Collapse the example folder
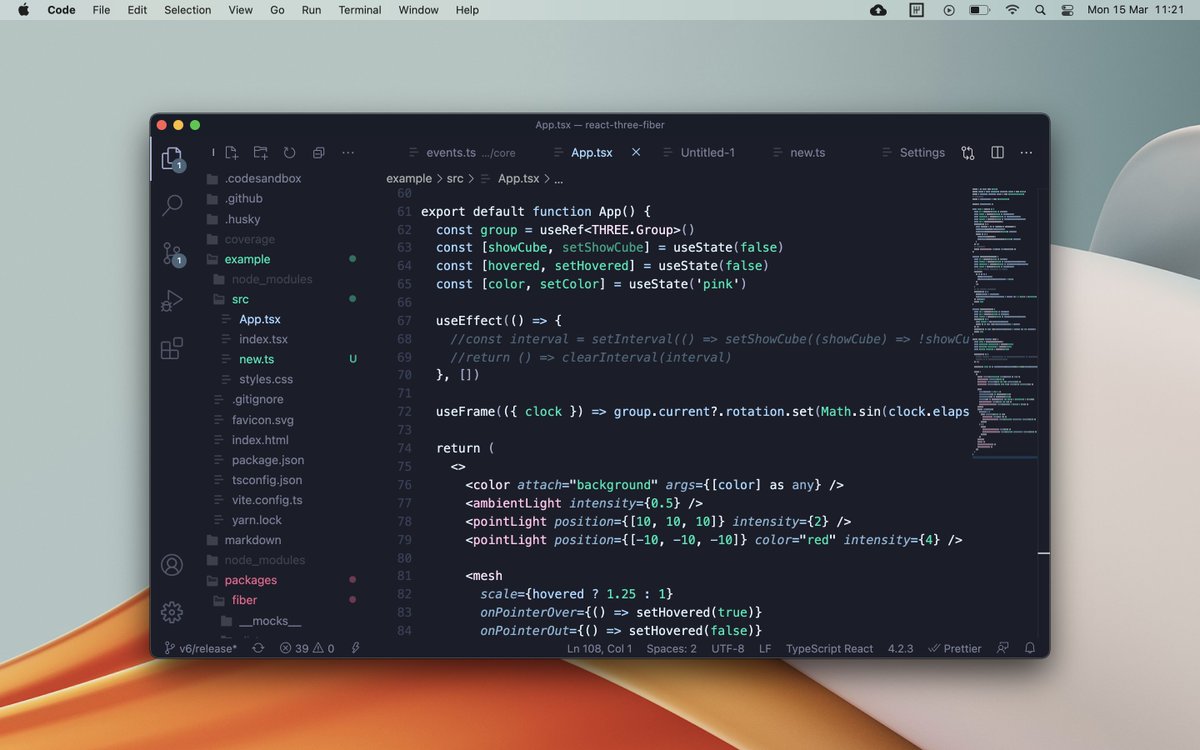The height and width of the screenshot is (750, 1200). click(x=247, y=259)
